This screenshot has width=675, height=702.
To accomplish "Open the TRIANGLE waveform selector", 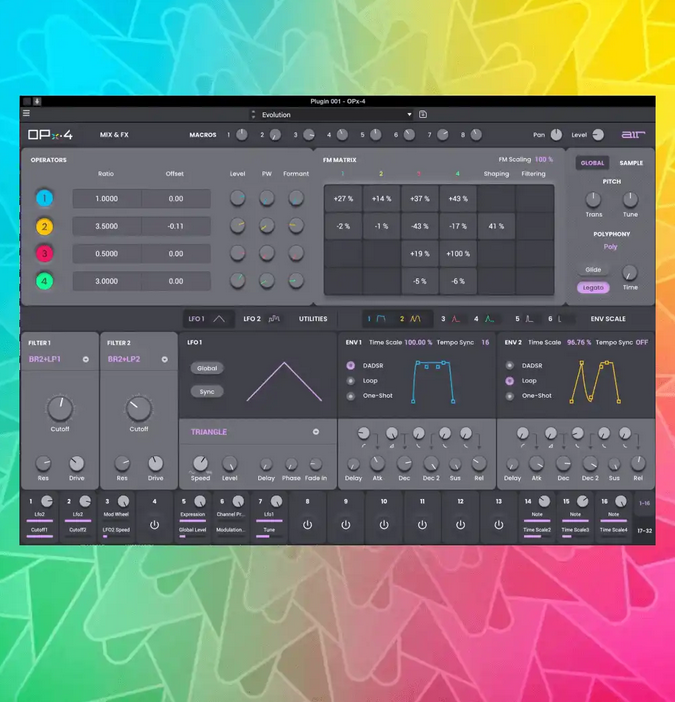I will click(255, 432).
